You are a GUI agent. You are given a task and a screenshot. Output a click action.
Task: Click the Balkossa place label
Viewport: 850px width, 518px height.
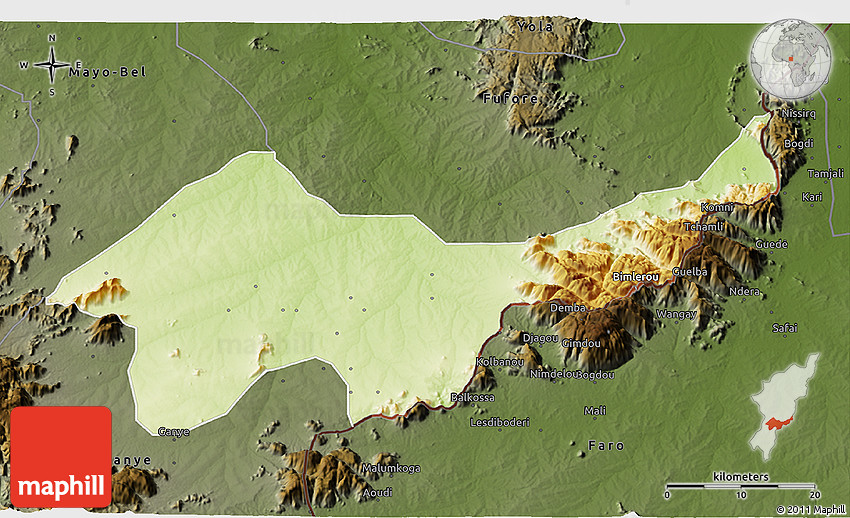pos(473,397)
